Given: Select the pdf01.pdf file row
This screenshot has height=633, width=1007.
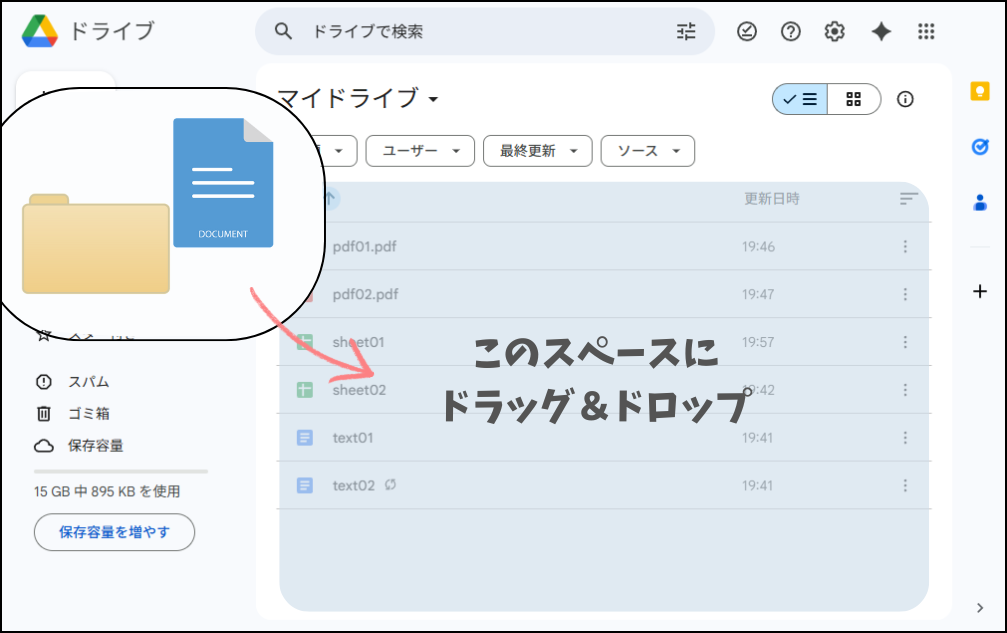Looking at the screenshot, I should point(604,247).
